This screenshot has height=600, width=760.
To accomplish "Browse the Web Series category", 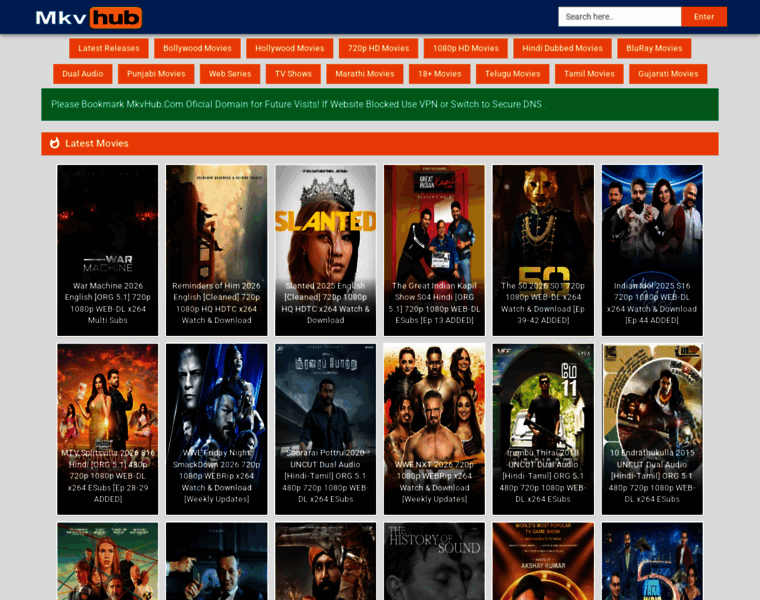I will pos(230,74).
